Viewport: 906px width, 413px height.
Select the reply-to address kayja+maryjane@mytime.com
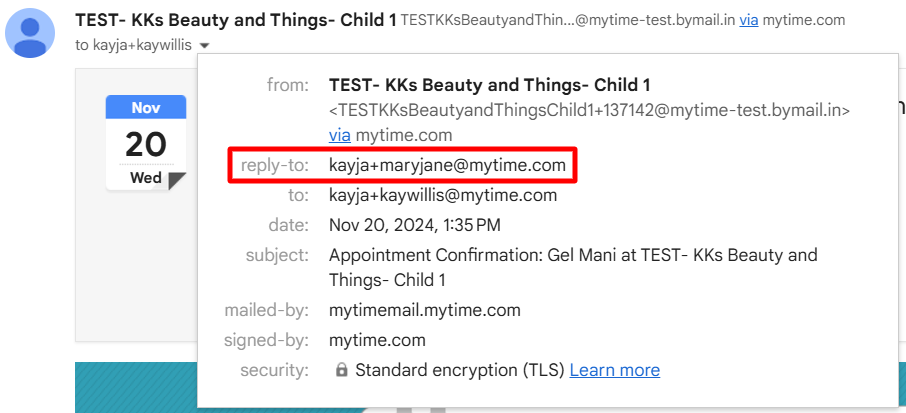[x=447, y=166]
